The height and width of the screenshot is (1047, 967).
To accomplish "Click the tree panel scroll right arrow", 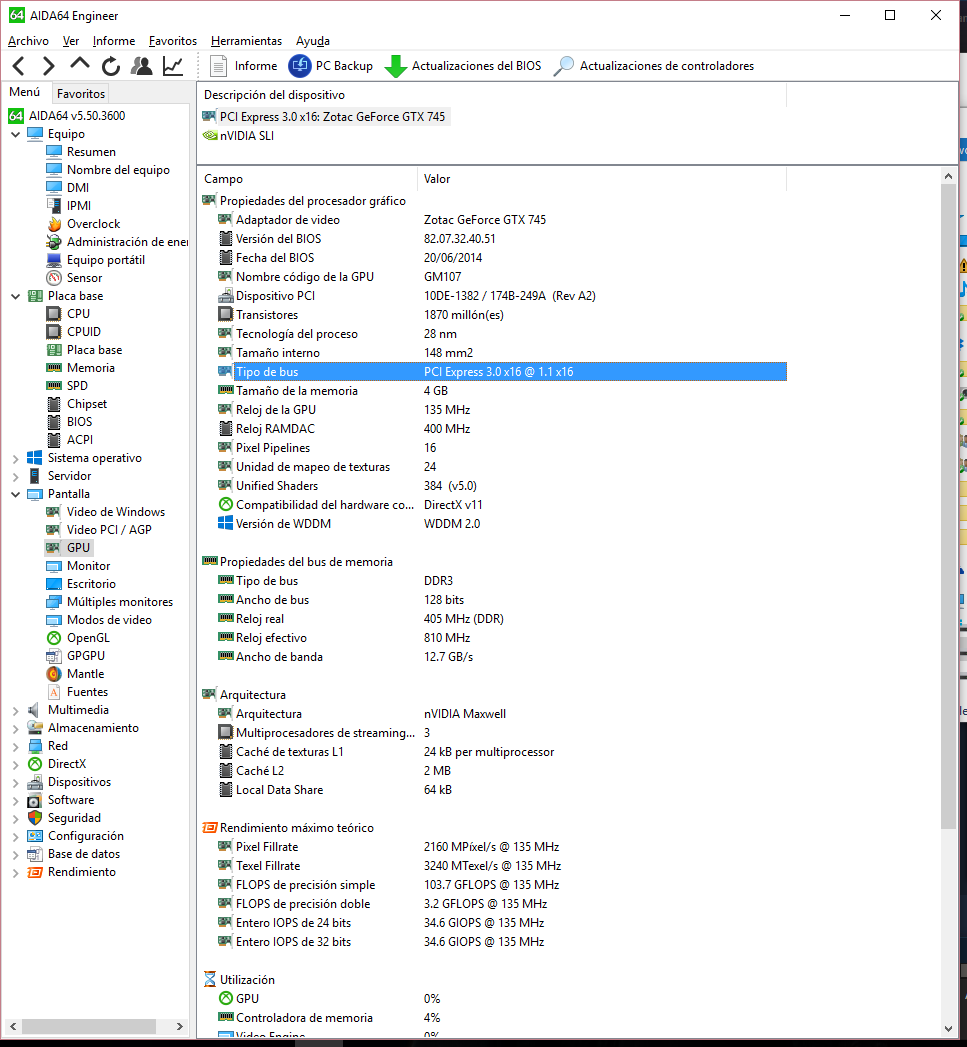I will (x=179, y=1026).
